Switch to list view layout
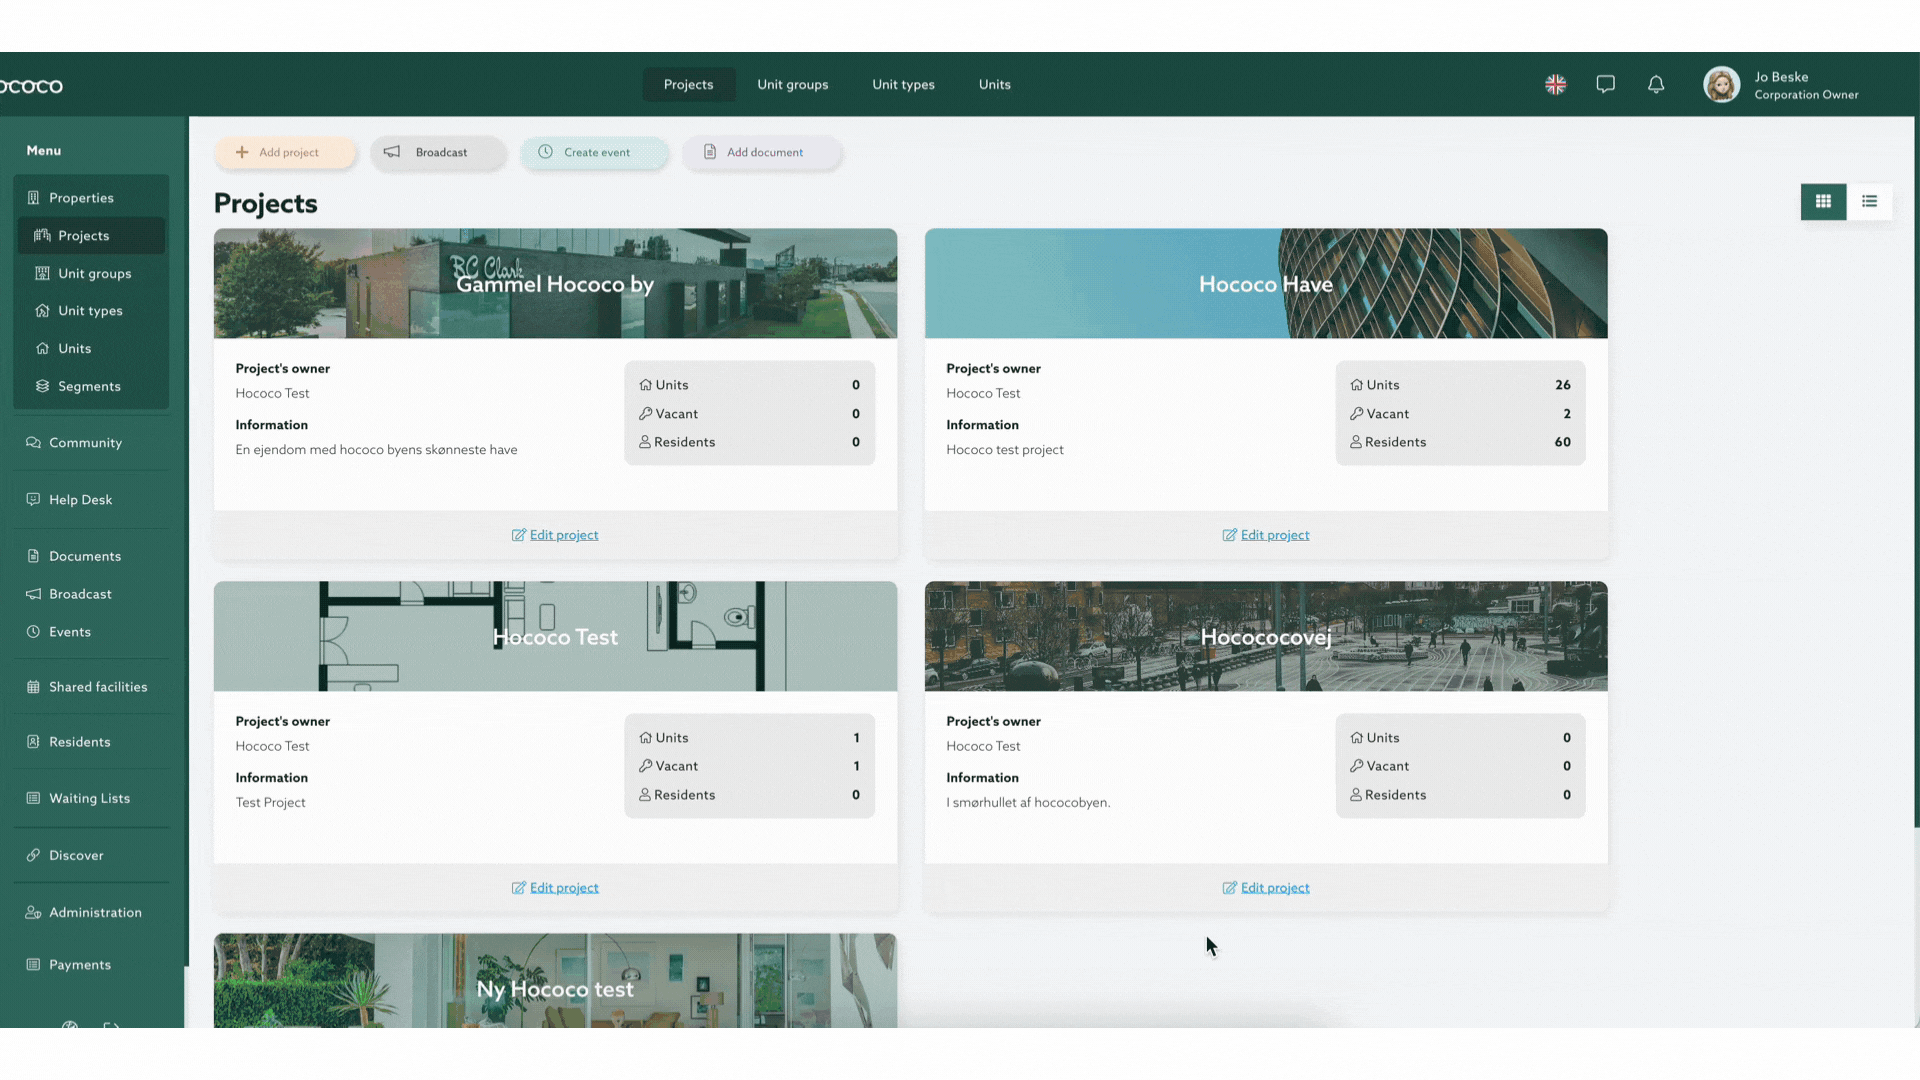 [x=1869, y=201]
